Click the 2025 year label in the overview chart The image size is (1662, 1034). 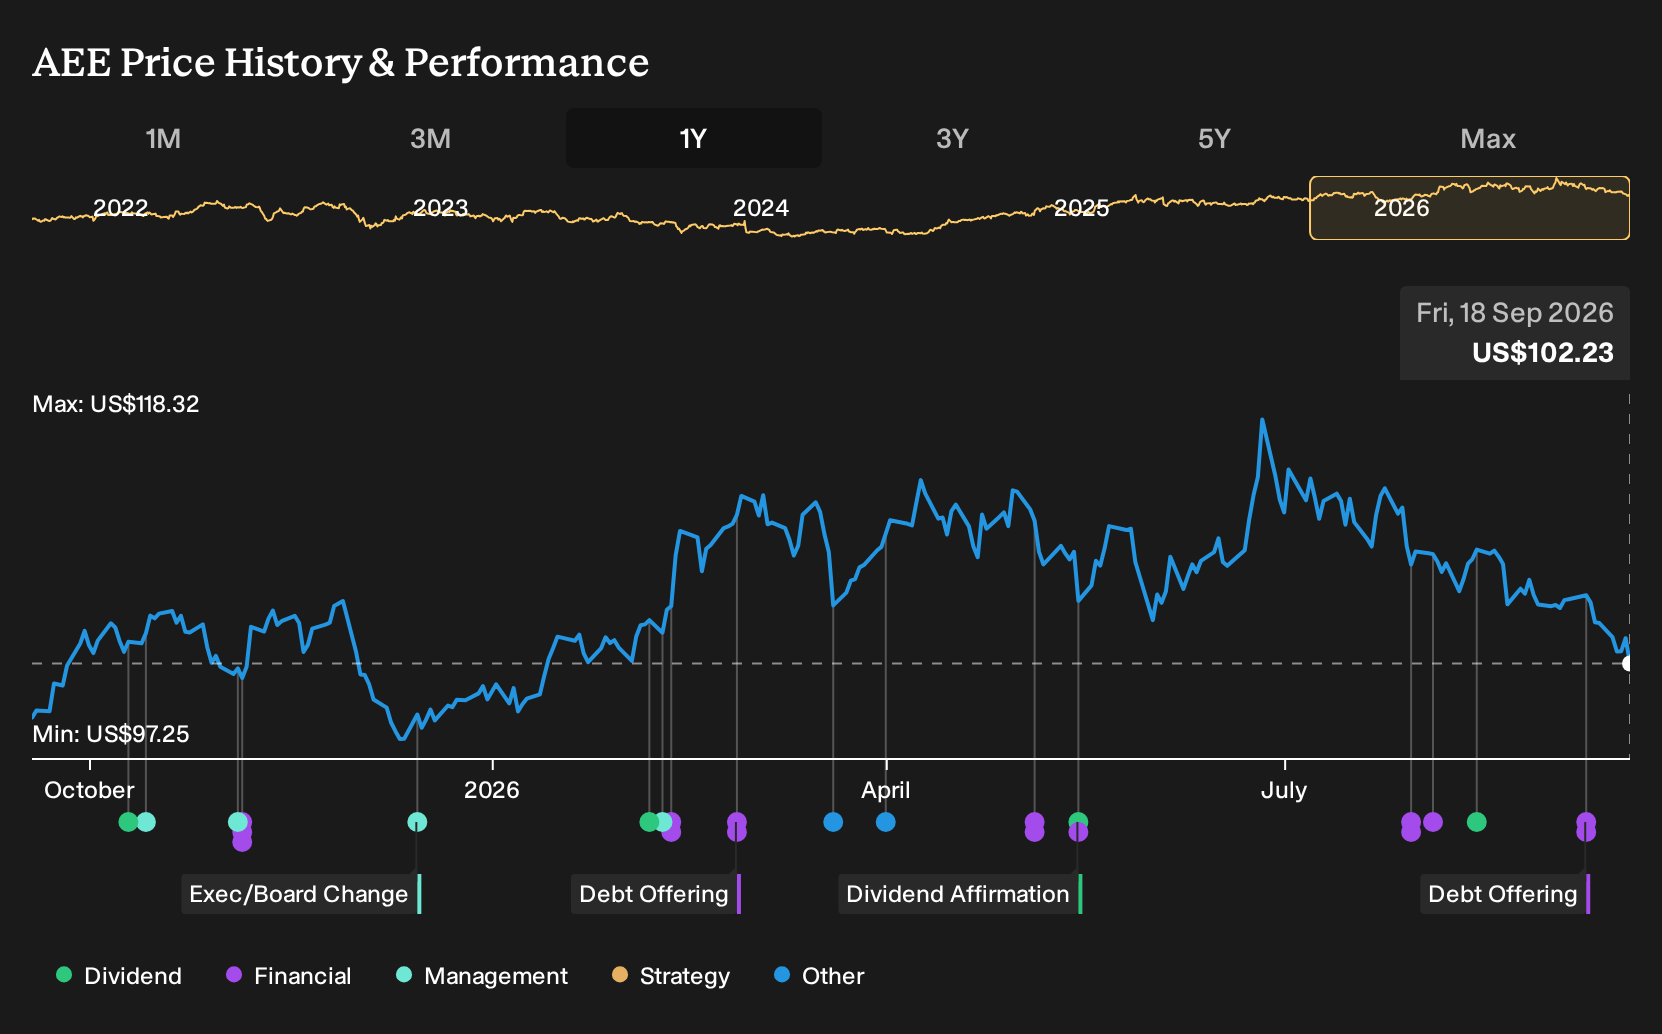pos(1082,208)
